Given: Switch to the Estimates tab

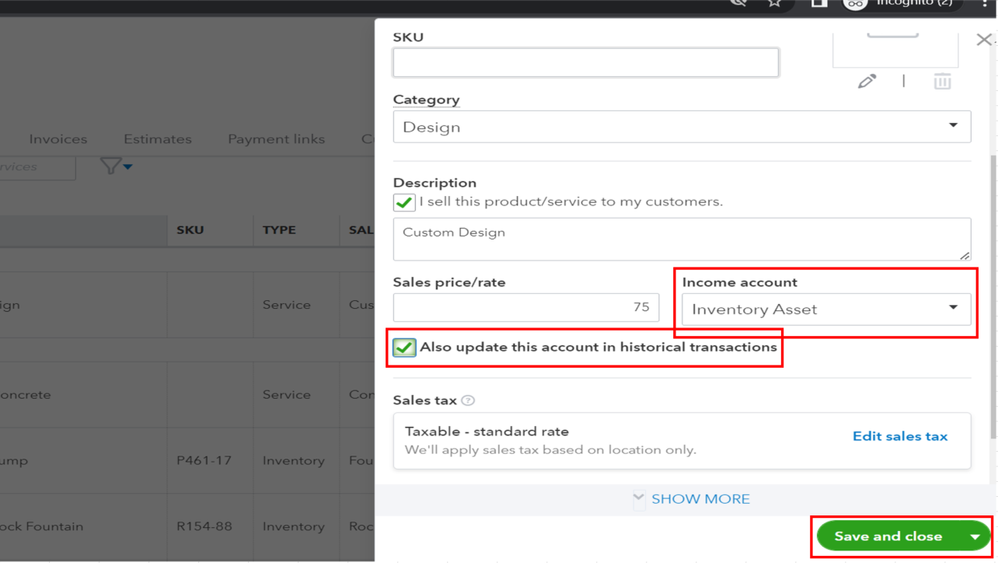Looking at the screenshot, I should pyautogui.click(x=157, y=139).
